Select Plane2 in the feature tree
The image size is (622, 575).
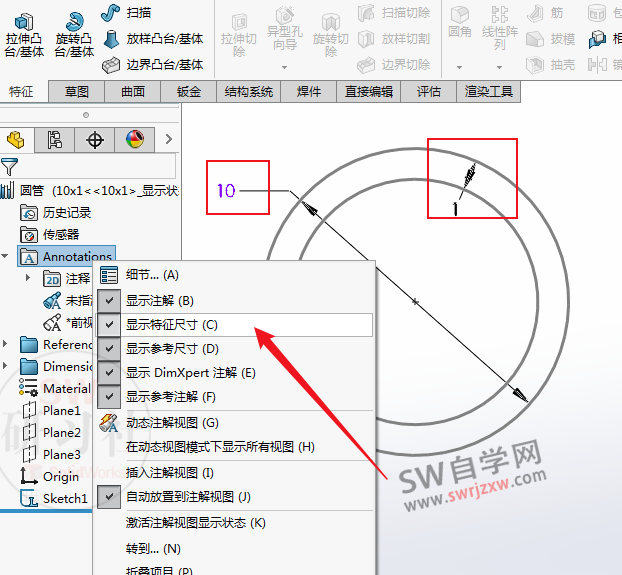52,432
